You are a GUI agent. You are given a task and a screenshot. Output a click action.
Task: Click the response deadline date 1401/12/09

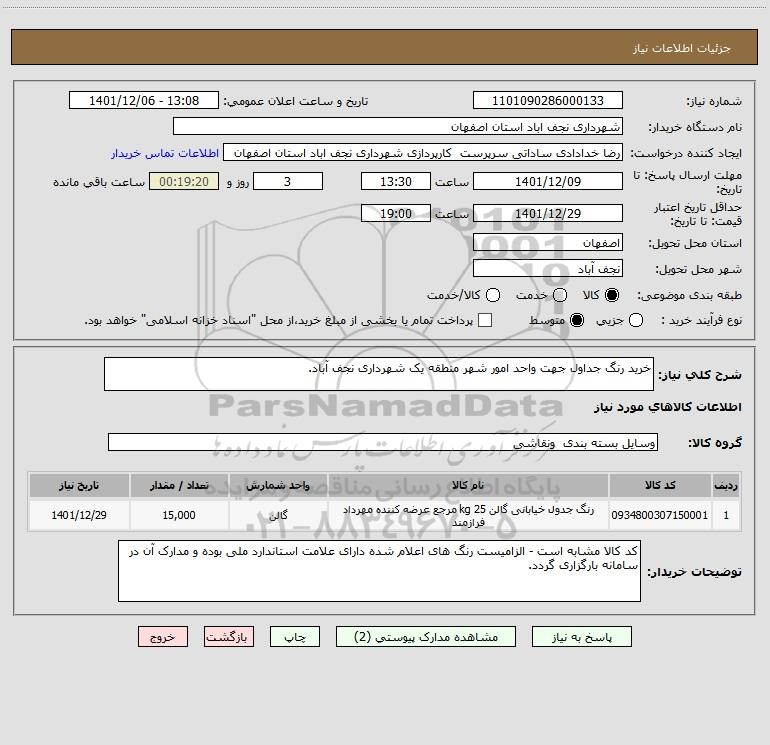point(548,182)
